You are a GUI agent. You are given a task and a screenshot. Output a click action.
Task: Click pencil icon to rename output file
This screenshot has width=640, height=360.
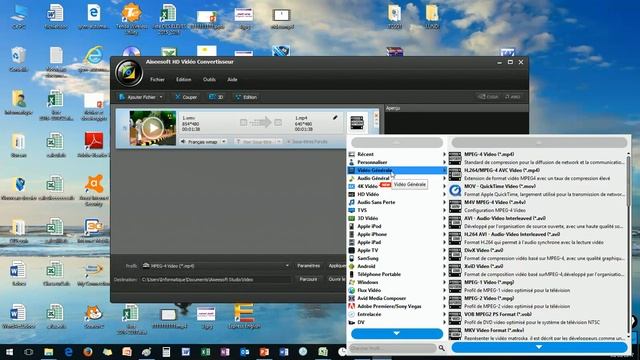[x=335, y=118]
